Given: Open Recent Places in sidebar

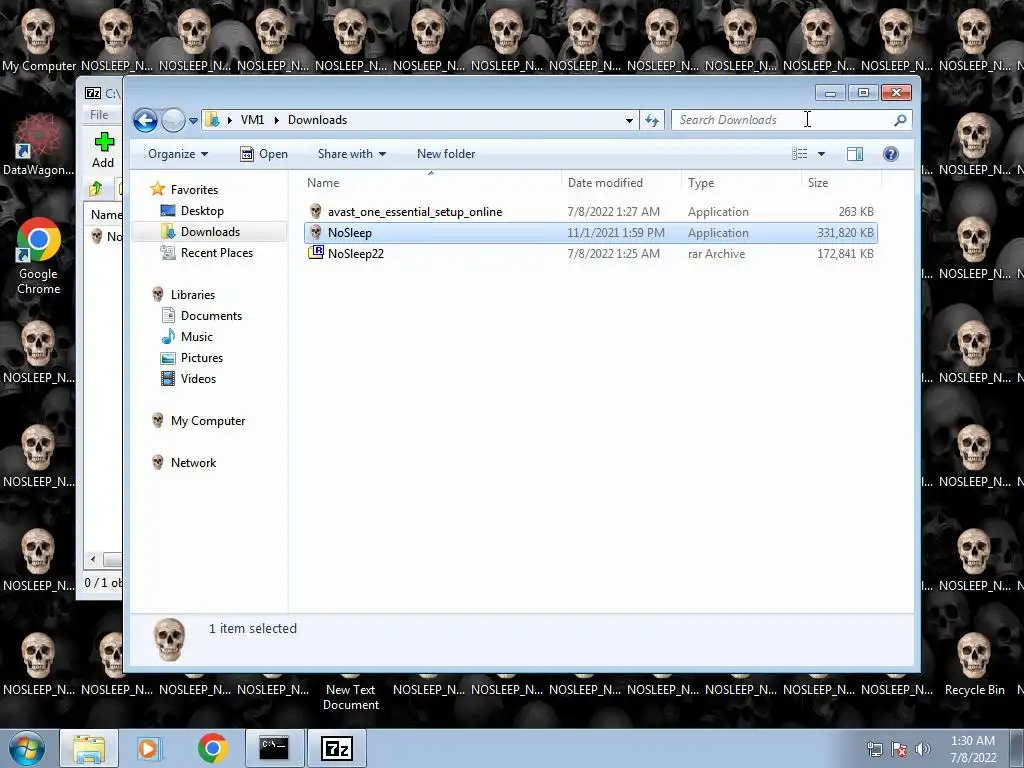Looking at the screenshot, I should coord(217,253).
